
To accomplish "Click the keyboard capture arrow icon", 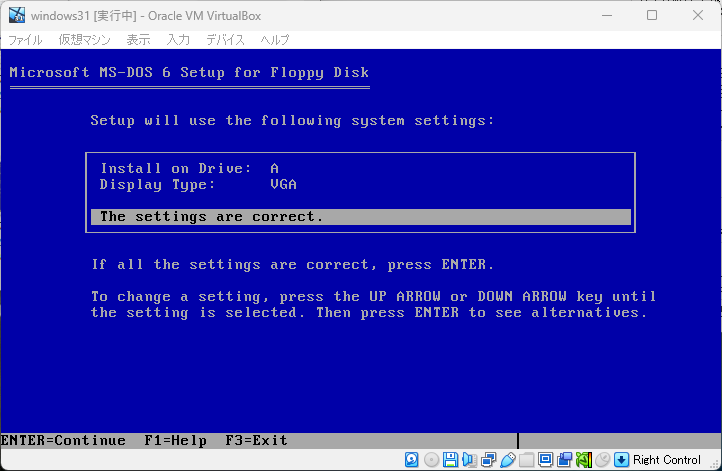I will pyautogui.click(x=622, y=459).
